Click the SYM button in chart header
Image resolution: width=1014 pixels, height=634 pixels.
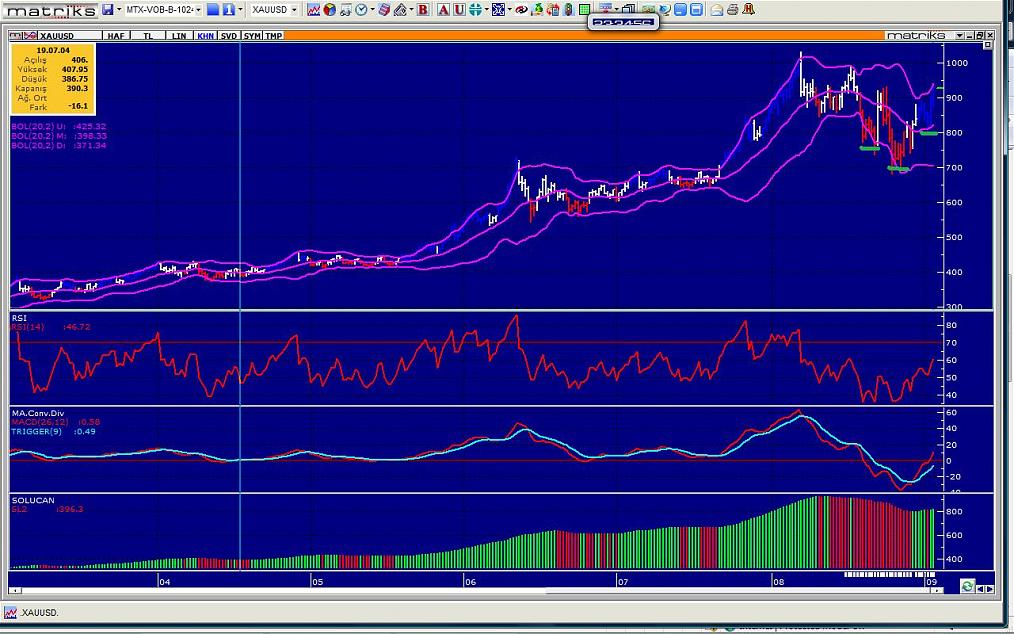coord(252,35)
